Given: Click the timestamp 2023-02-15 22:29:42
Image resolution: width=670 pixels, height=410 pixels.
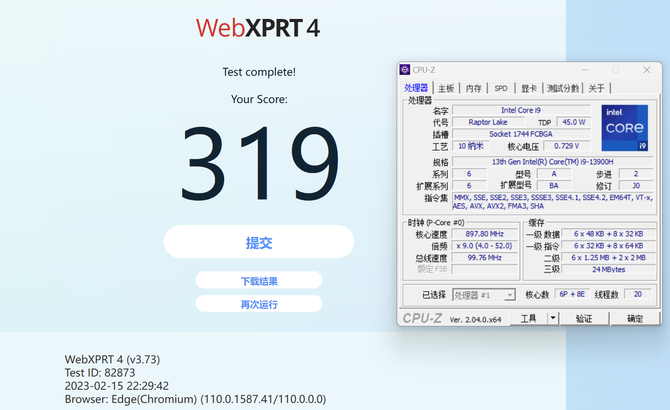Looking at the screenshot, I should (117, 386).
